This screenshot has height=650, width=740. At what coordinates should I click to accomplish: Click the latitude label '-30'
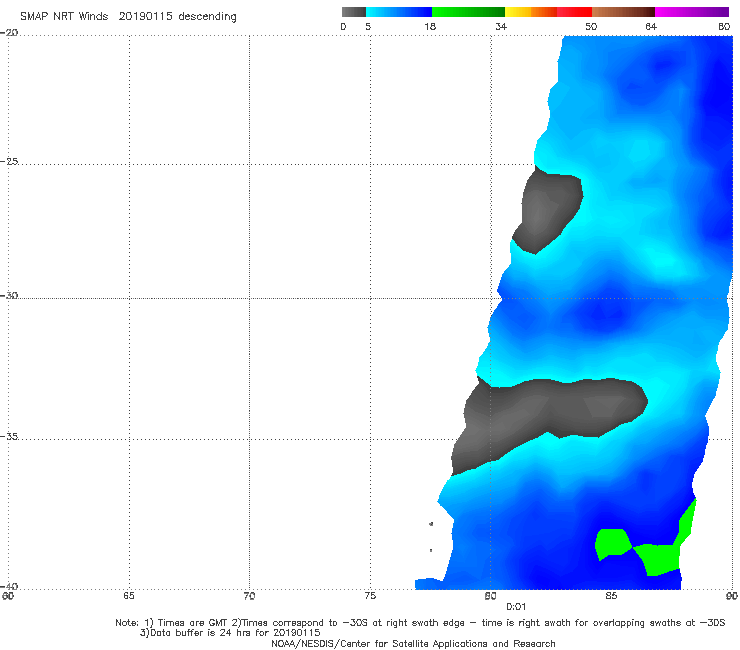pos(9,295)
